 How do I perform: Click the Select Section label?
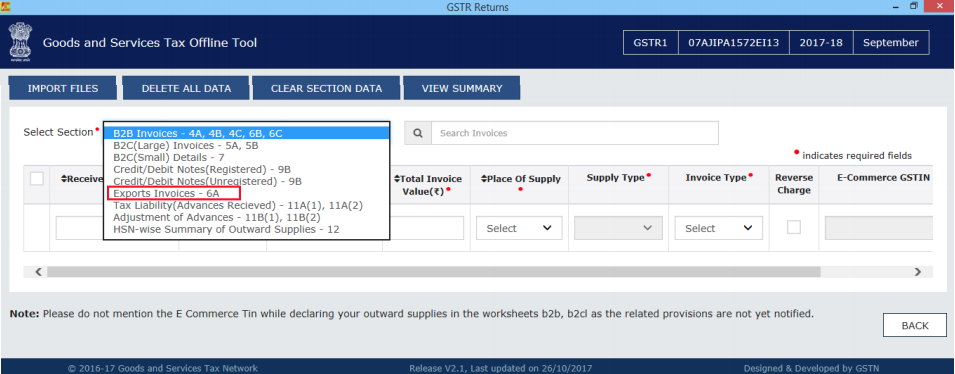pos(58,132)
